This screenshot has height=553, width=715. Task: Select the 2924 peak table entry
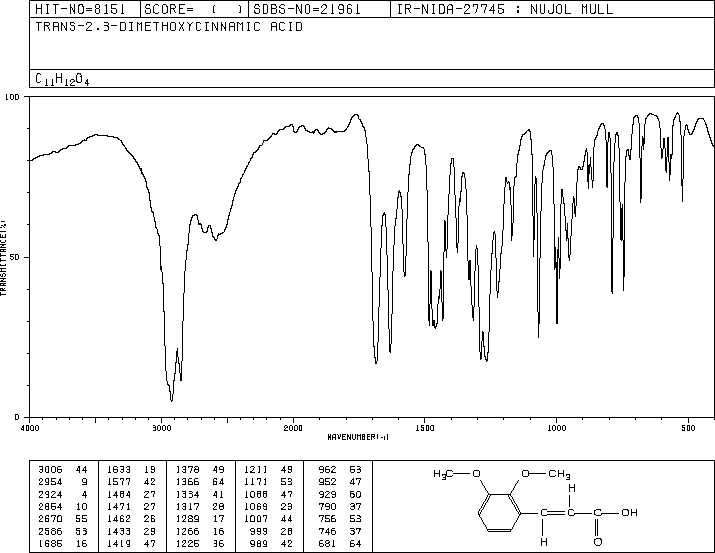click(63, 494)
